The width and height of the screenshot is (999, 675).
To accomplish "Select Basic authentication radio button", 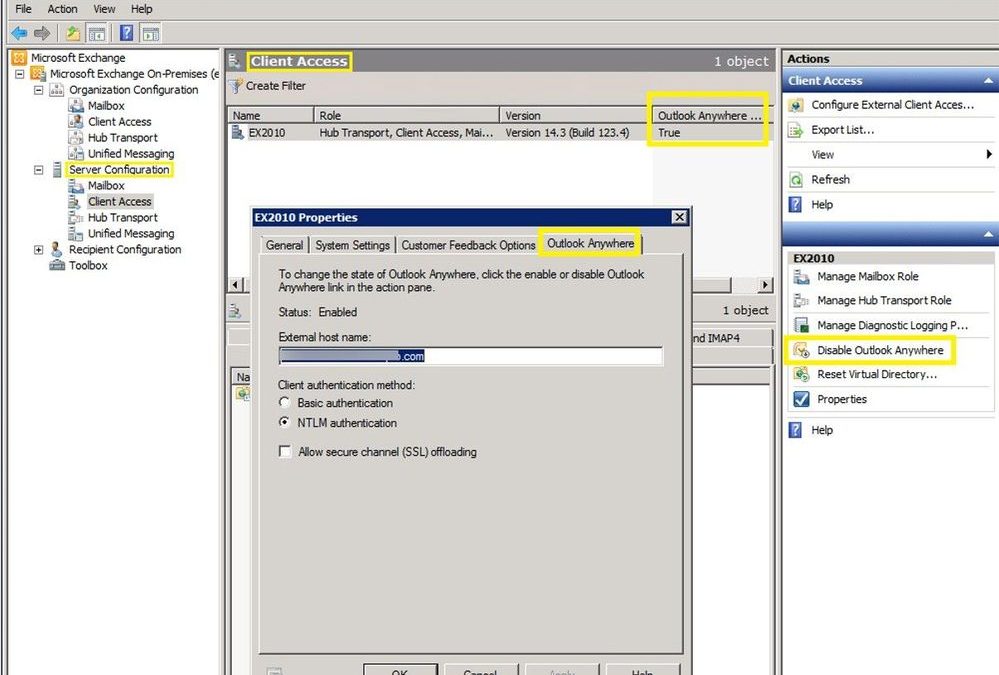I will pos(285,403).
